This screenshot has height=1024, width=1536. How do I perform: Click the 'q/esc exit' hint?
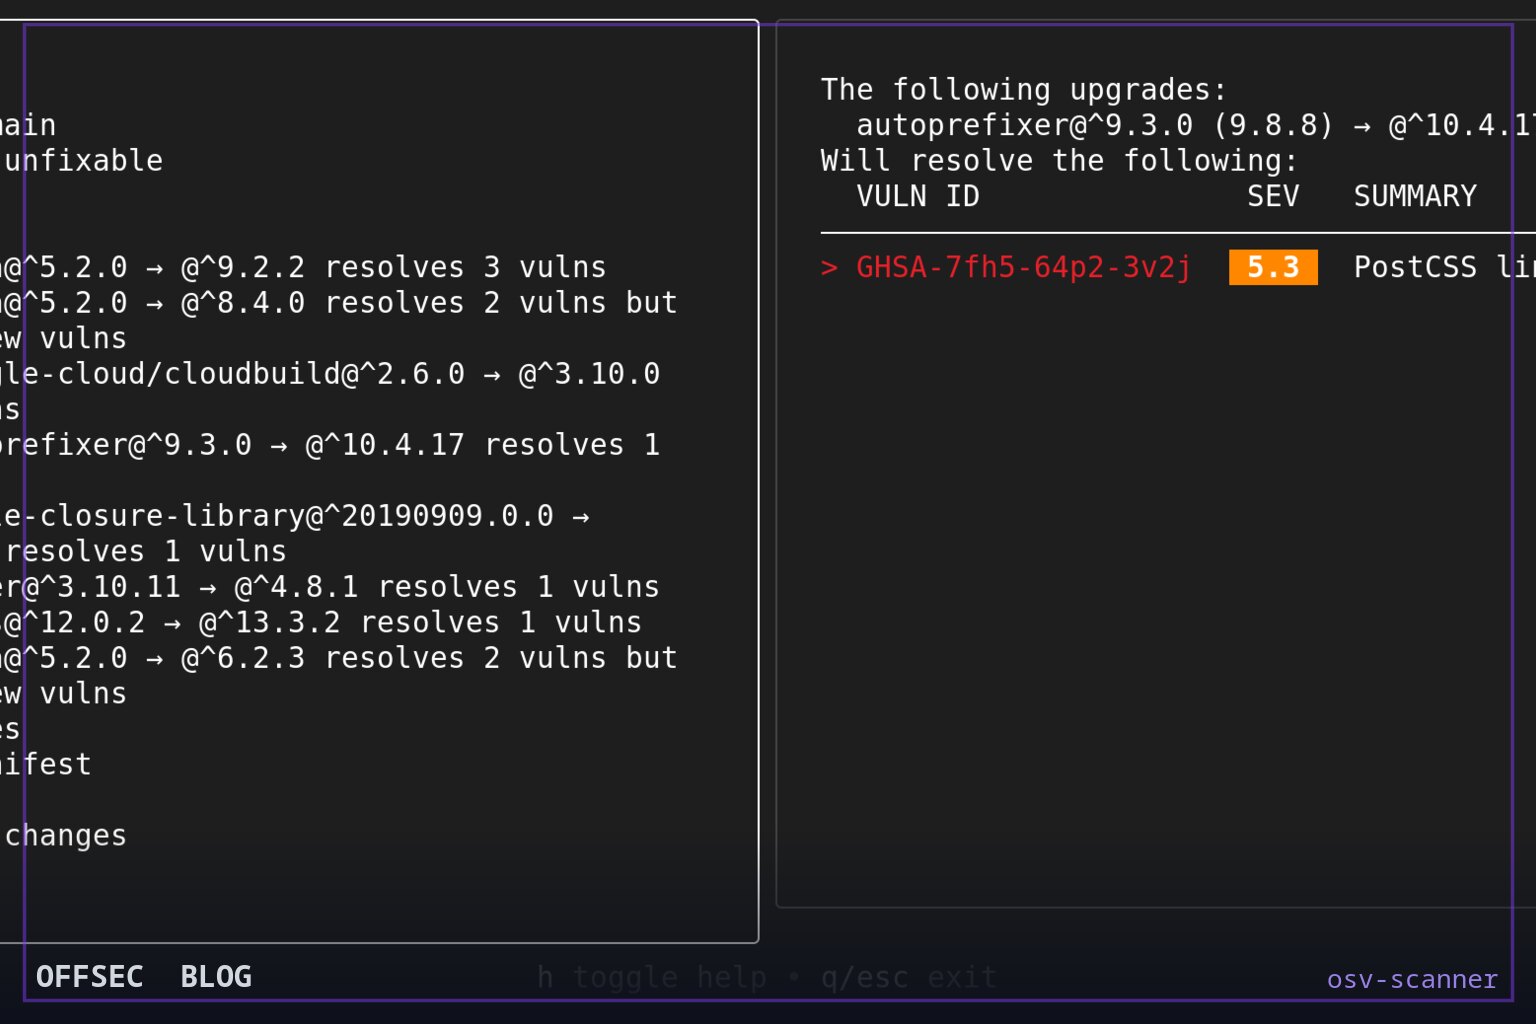[909, 977]
